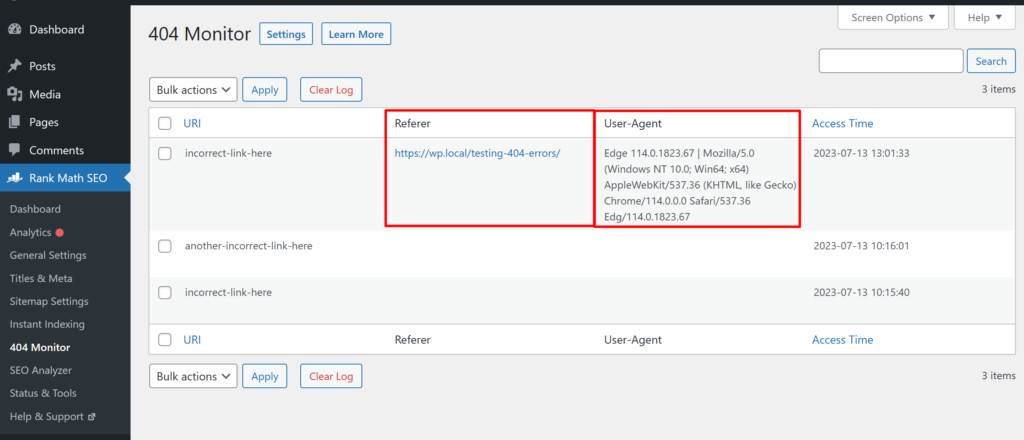Open Rank Math Dashboard submenu item
Viewport: 1024px width, 440px height.
point(35,209)
